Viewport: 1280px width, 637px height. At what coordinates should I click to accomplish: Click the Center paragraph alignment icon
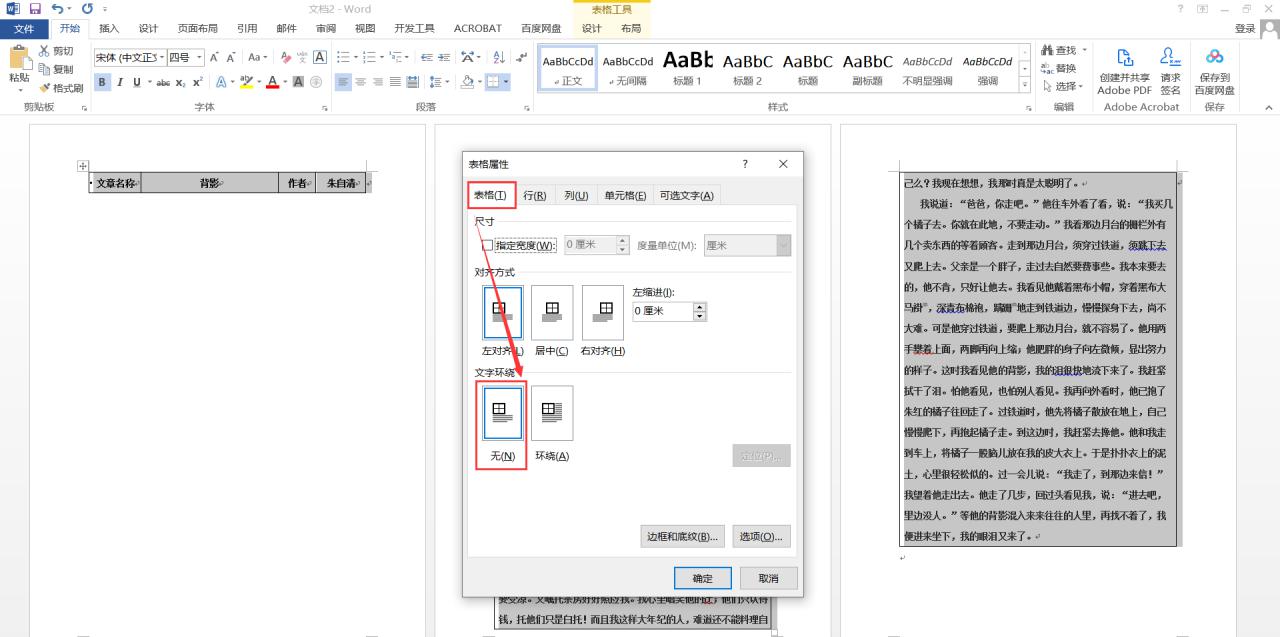[361, 82]
